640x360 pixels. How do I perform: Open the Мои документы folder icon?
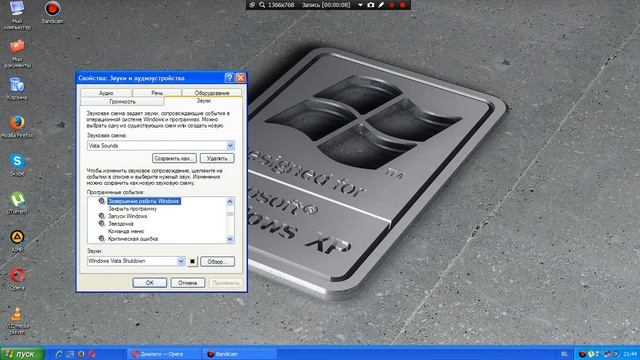(17, 53)
